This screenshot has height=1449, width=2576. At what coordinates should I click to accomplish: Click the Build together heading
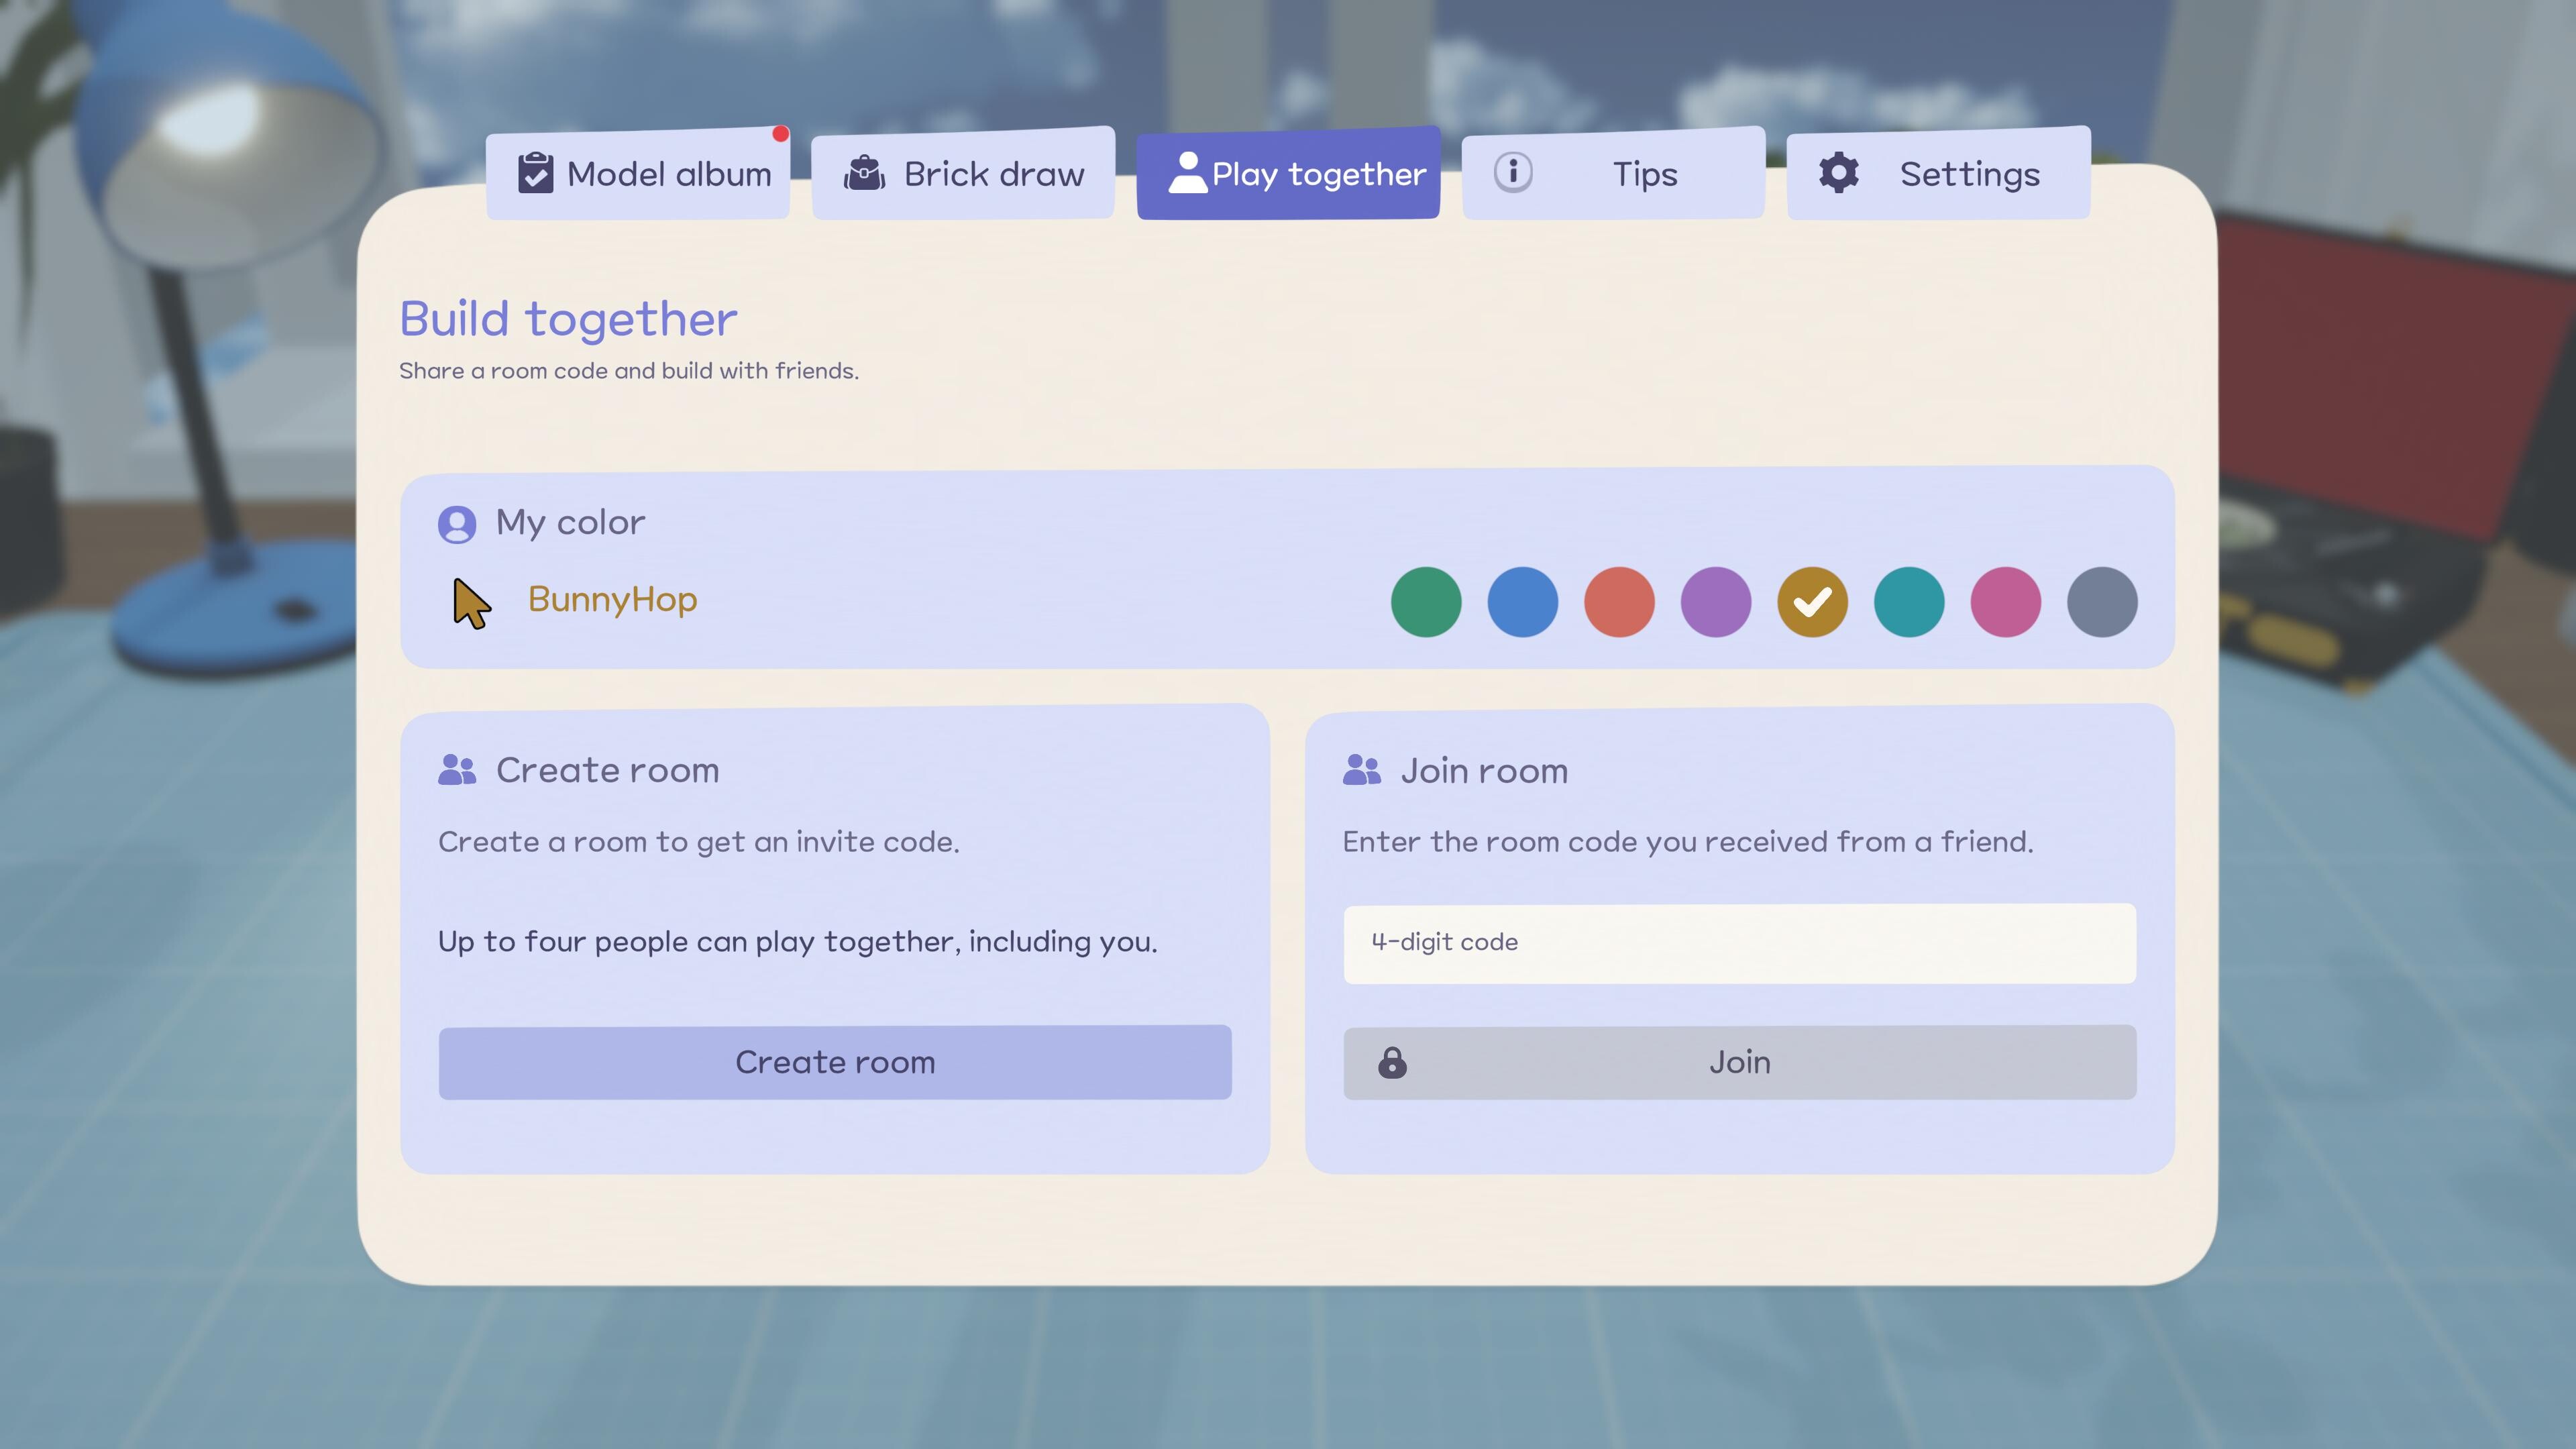pos(568,320)
